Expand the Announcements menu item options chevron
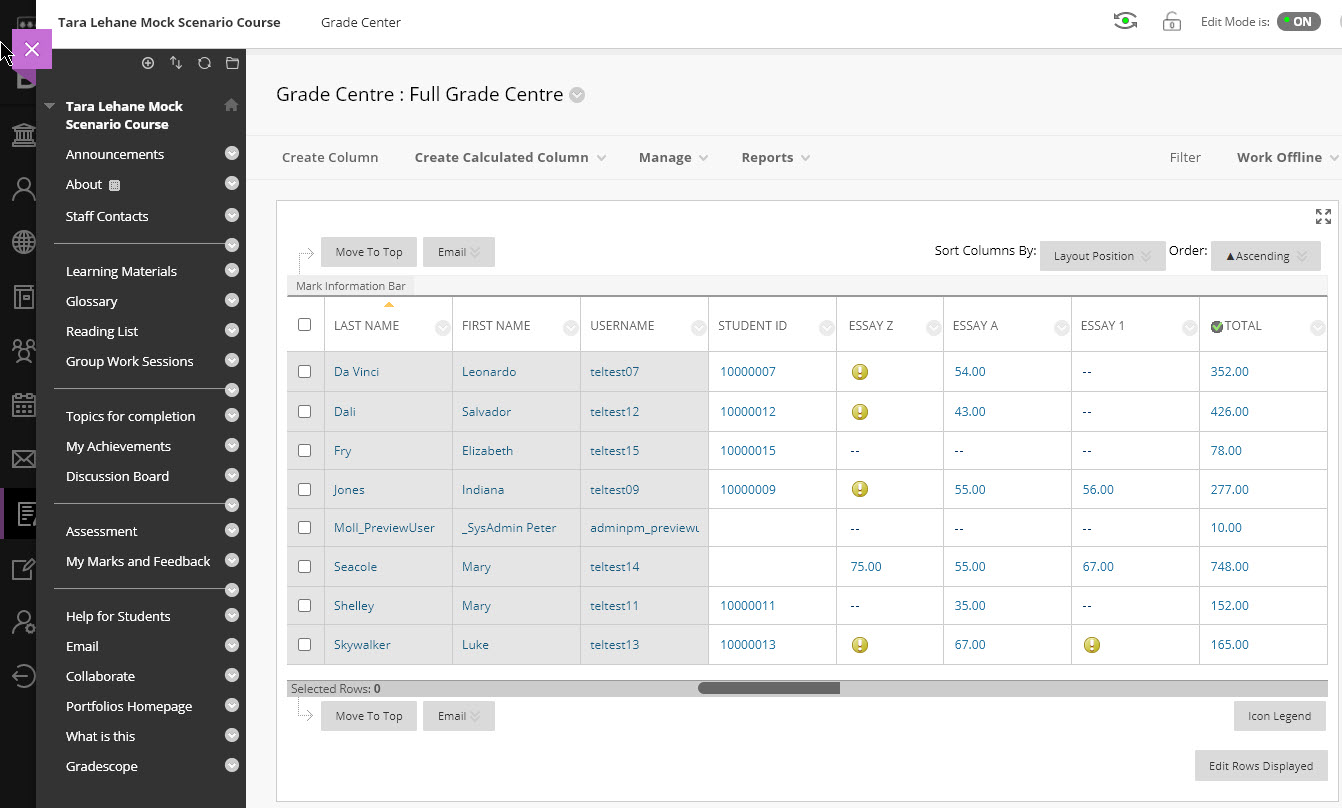Viewport: 1342px width, 808px height. coord(232,154)
